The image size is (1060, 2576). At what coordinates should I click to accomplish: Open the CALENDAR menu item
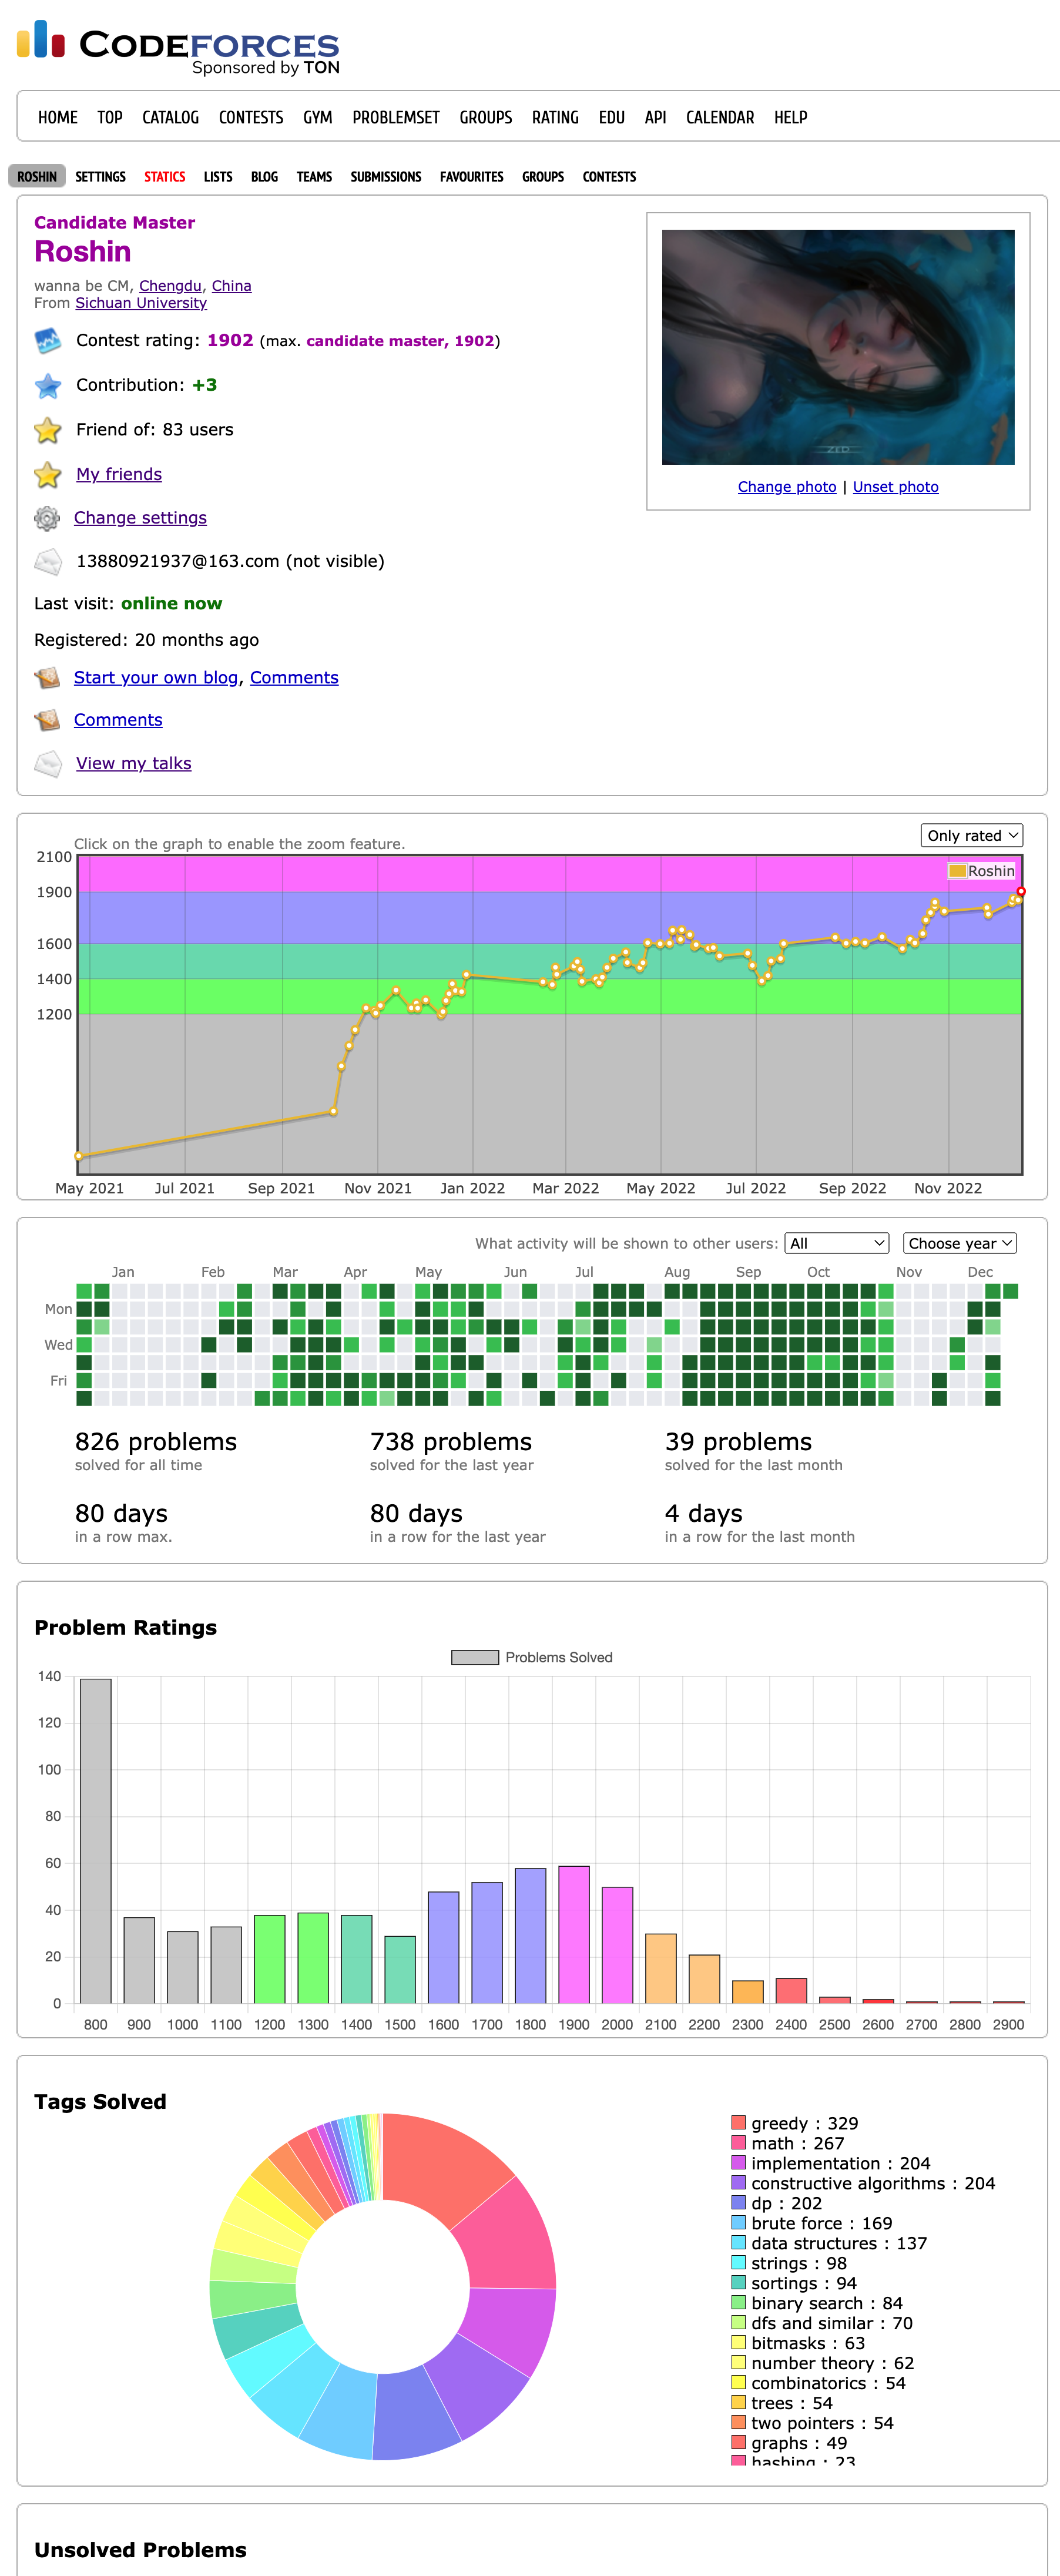point(720,117)
